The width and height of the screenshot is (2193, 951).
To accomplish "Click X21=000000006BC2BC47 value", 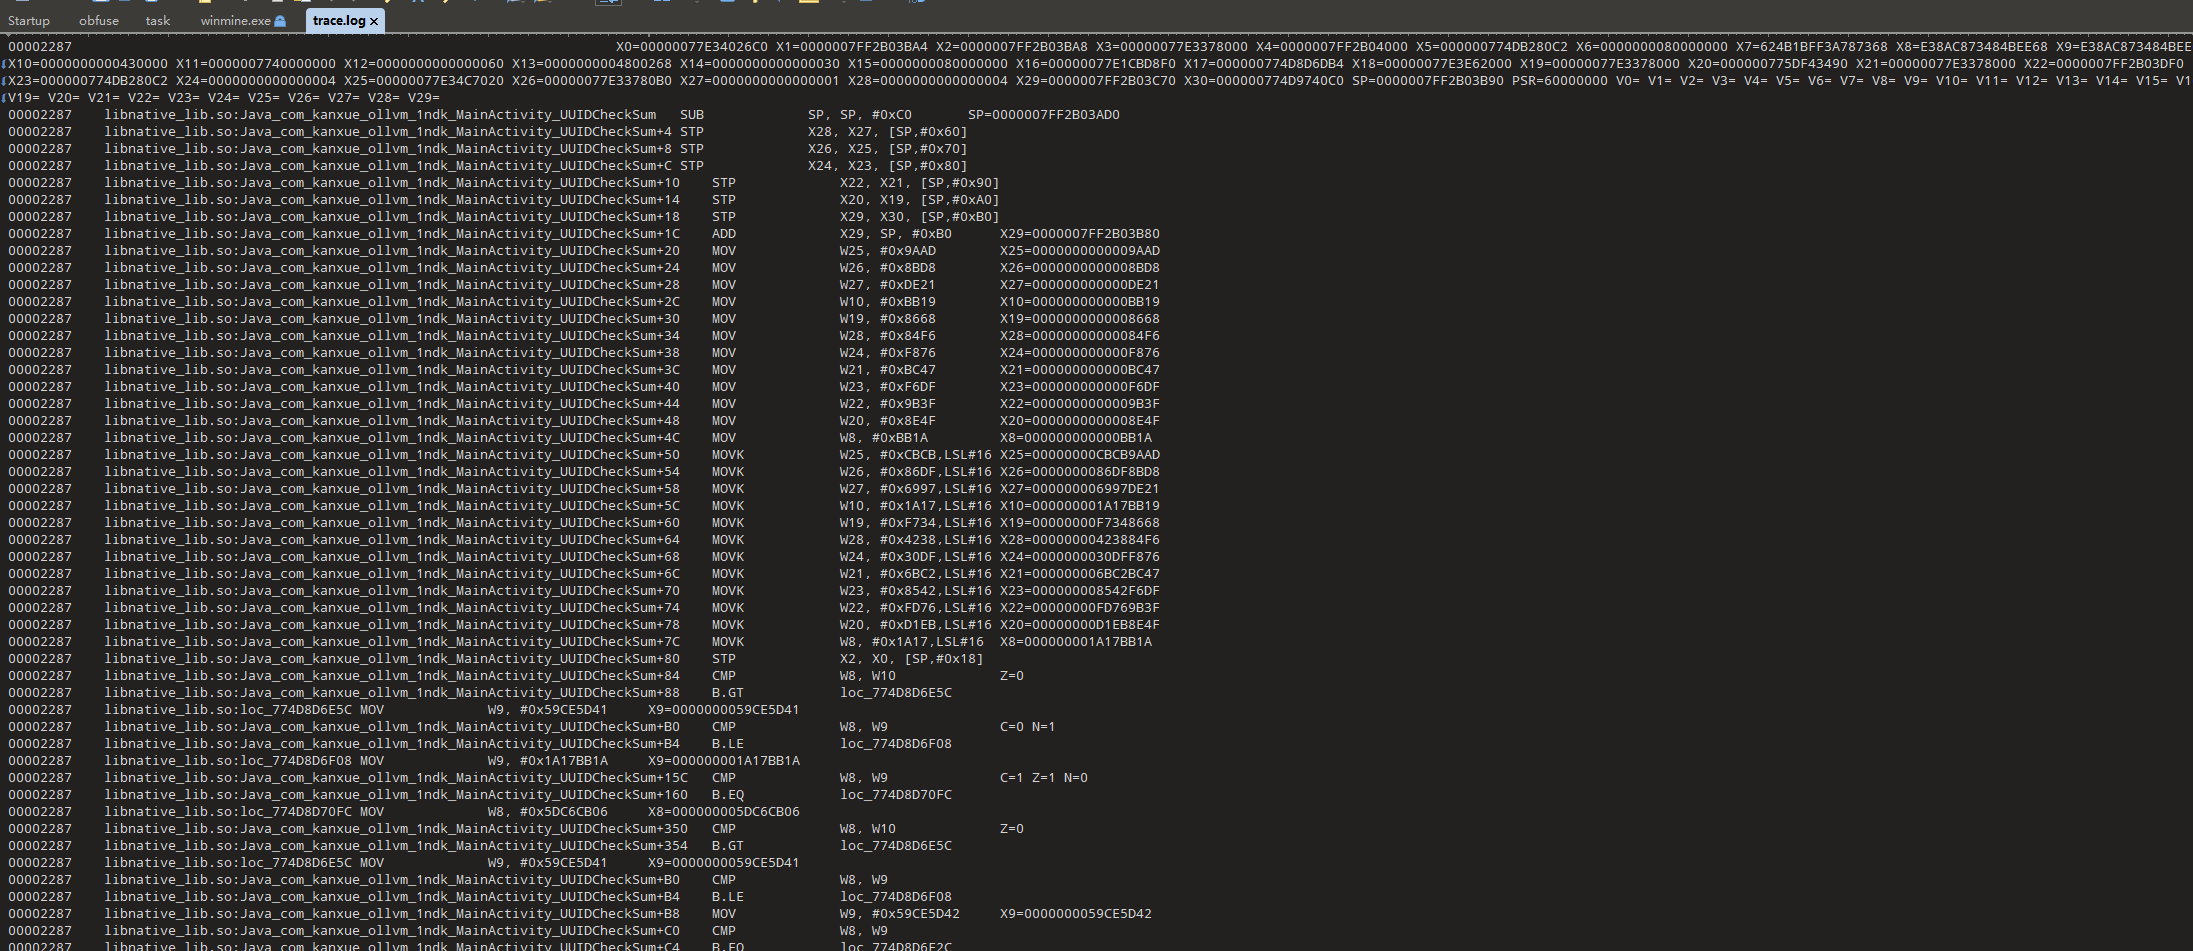I will click(1080, 574).
